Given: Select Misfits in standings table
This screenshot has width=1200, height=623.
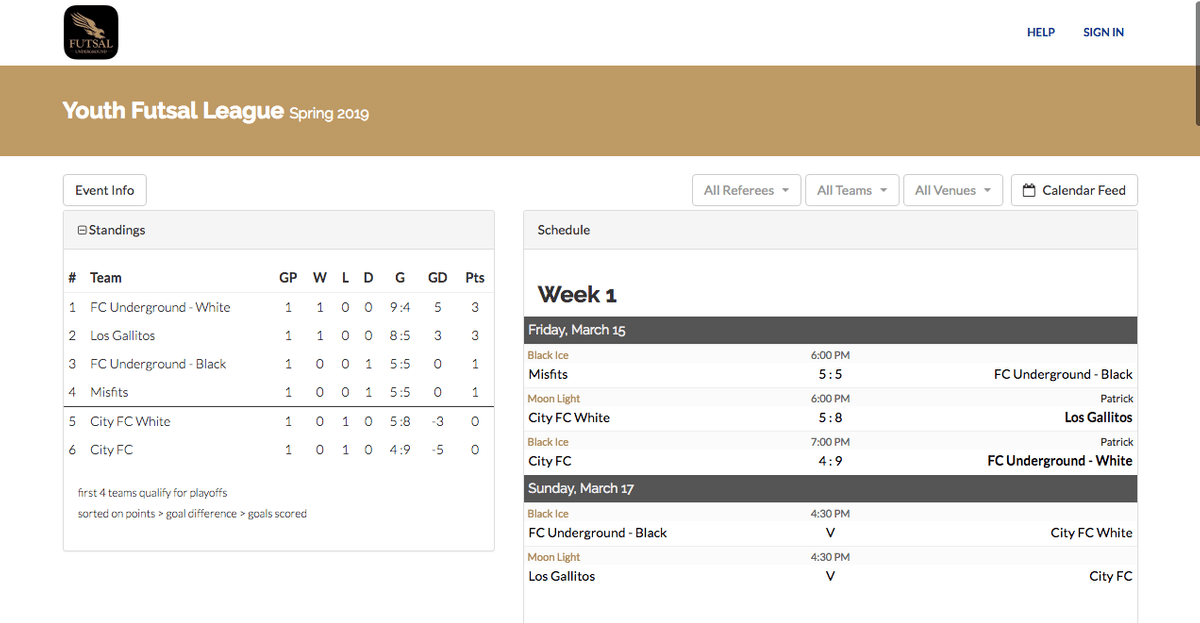Looking at the screenshot, I should click(109, 392).
